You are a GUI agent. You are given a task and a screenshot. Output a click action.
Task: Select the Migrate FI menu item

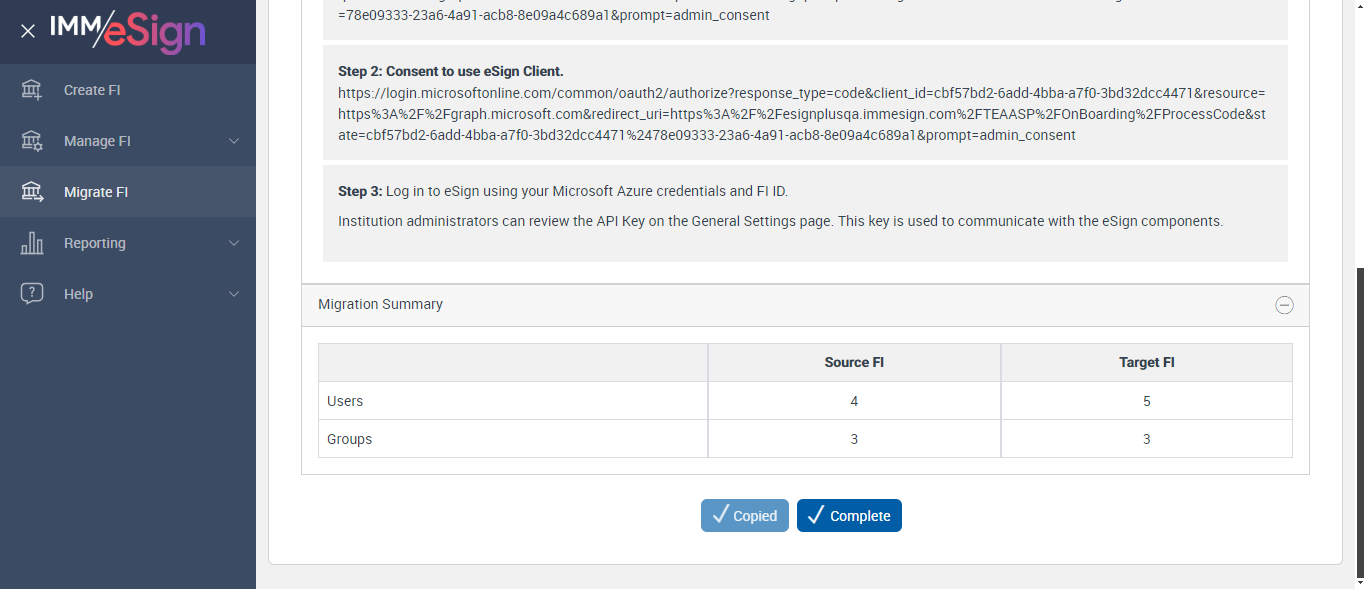[x=96, y=192]
